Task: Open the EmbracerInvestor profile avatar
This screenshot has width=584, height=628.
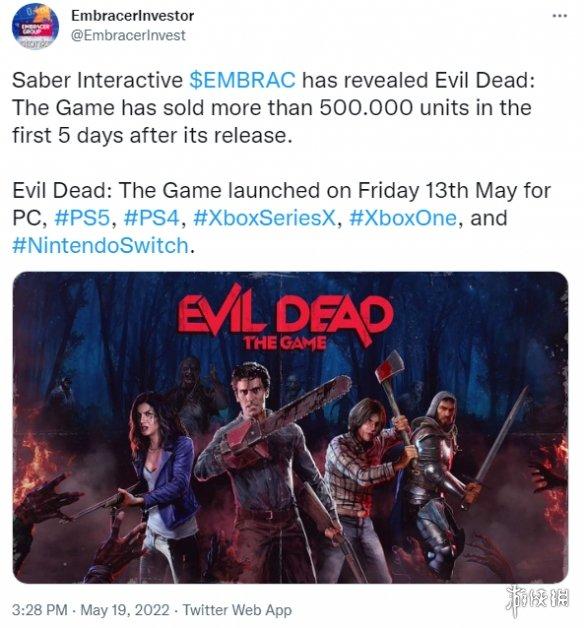Action: 35,26
